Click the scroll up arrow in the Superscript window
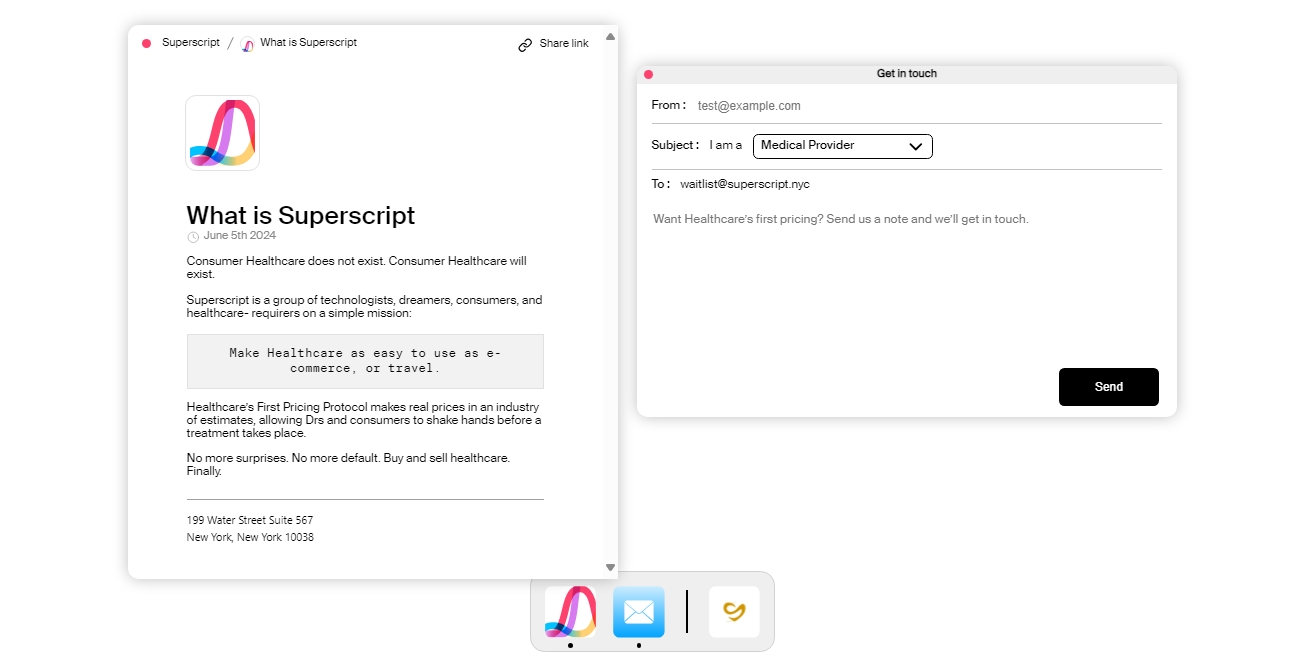 point(610,37)
